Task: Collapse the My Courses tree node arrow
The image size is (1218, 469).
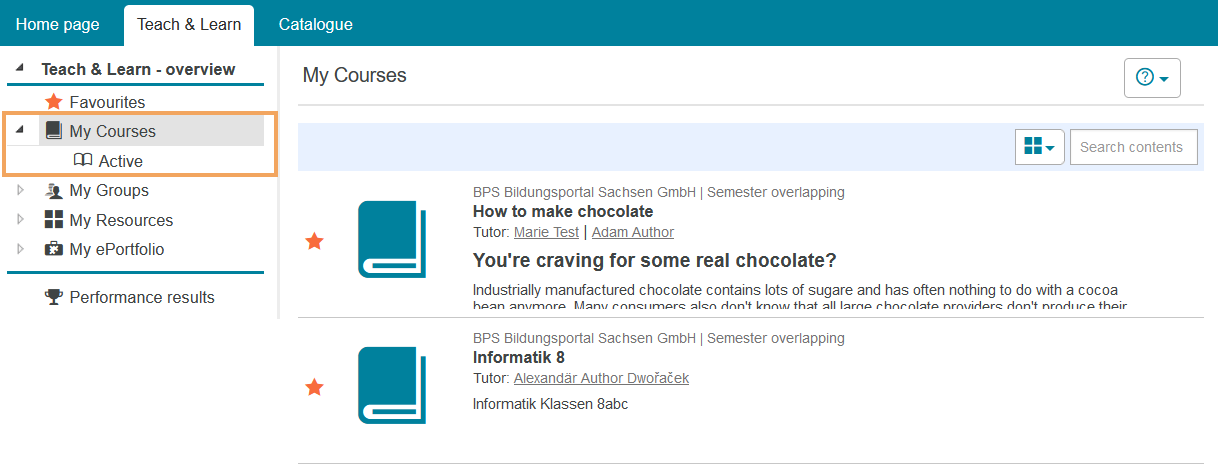Action: (x=21, y=131)
